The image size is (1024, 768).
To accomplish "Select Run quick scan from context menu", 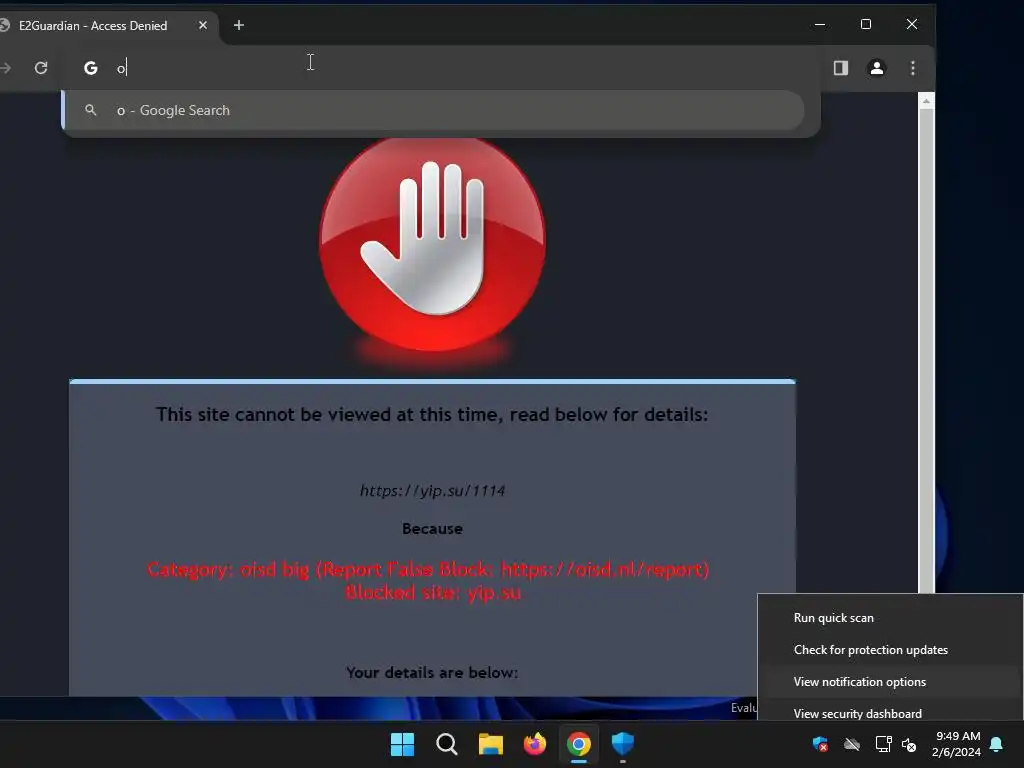I will click(x=890, y=618).
